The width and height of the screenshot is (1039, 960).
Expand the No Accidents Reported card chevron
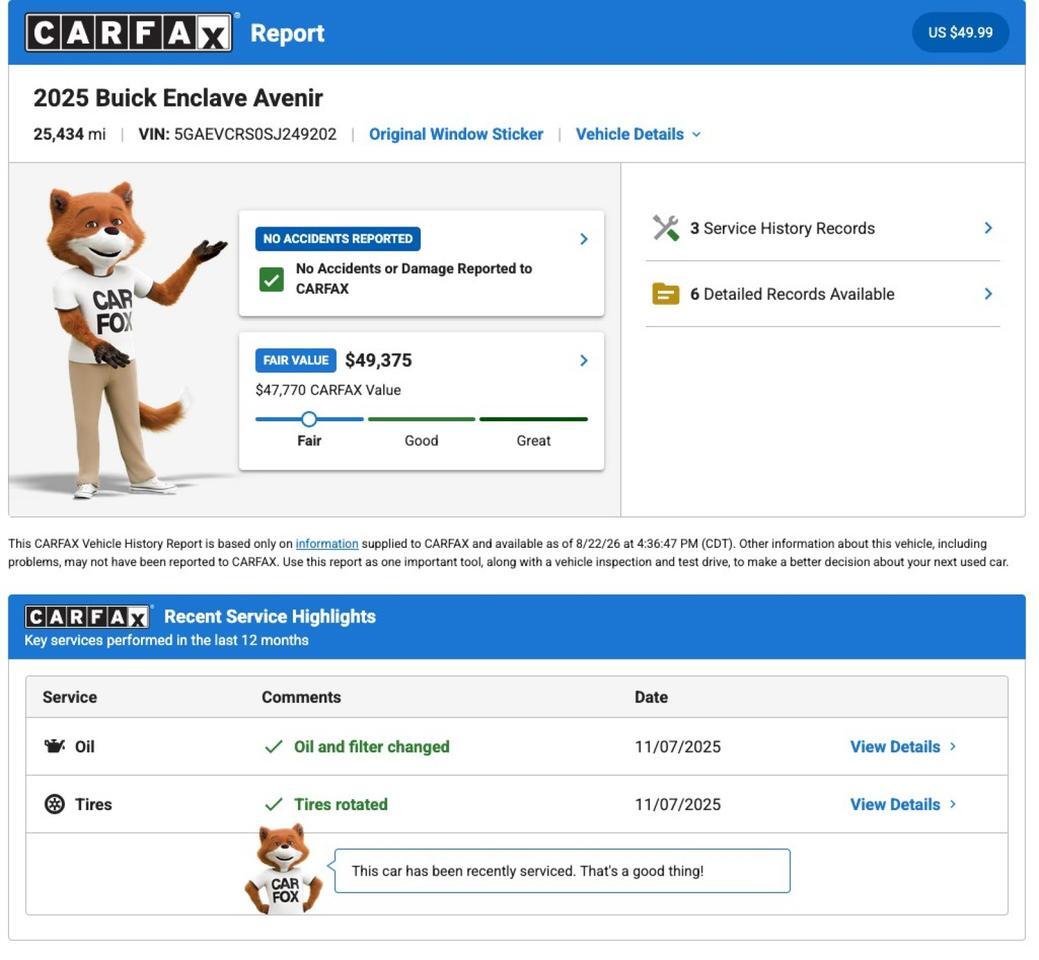[584, 239]
